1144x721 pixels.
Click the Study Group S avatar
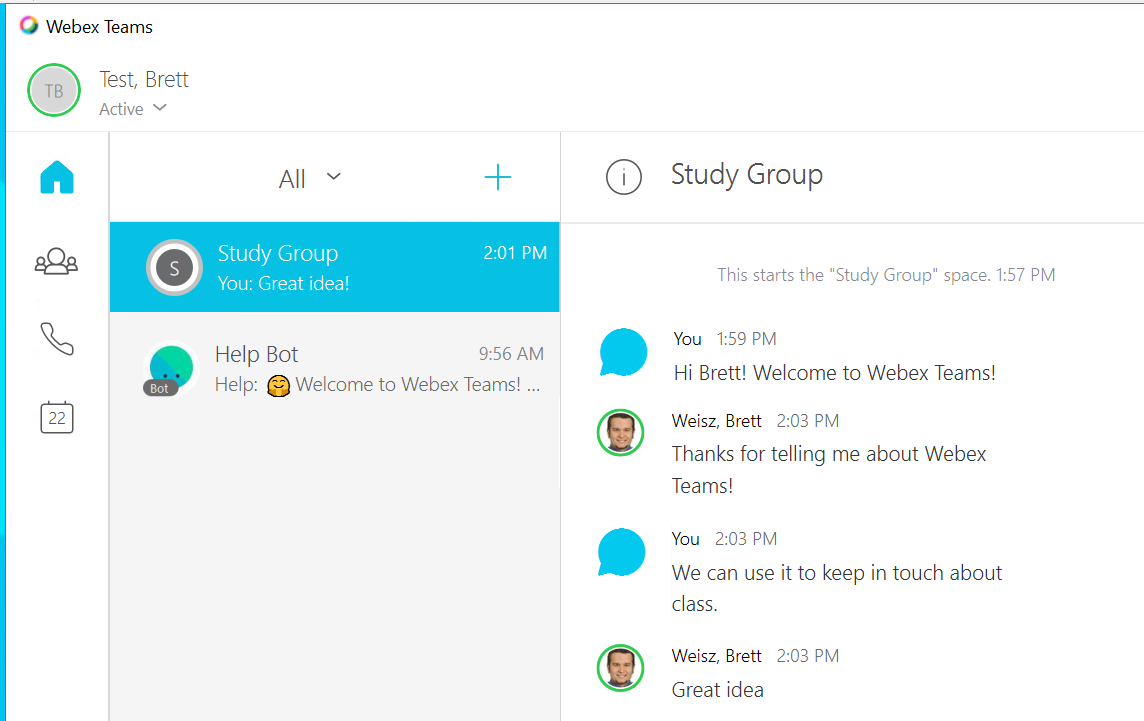coord(175,268)
